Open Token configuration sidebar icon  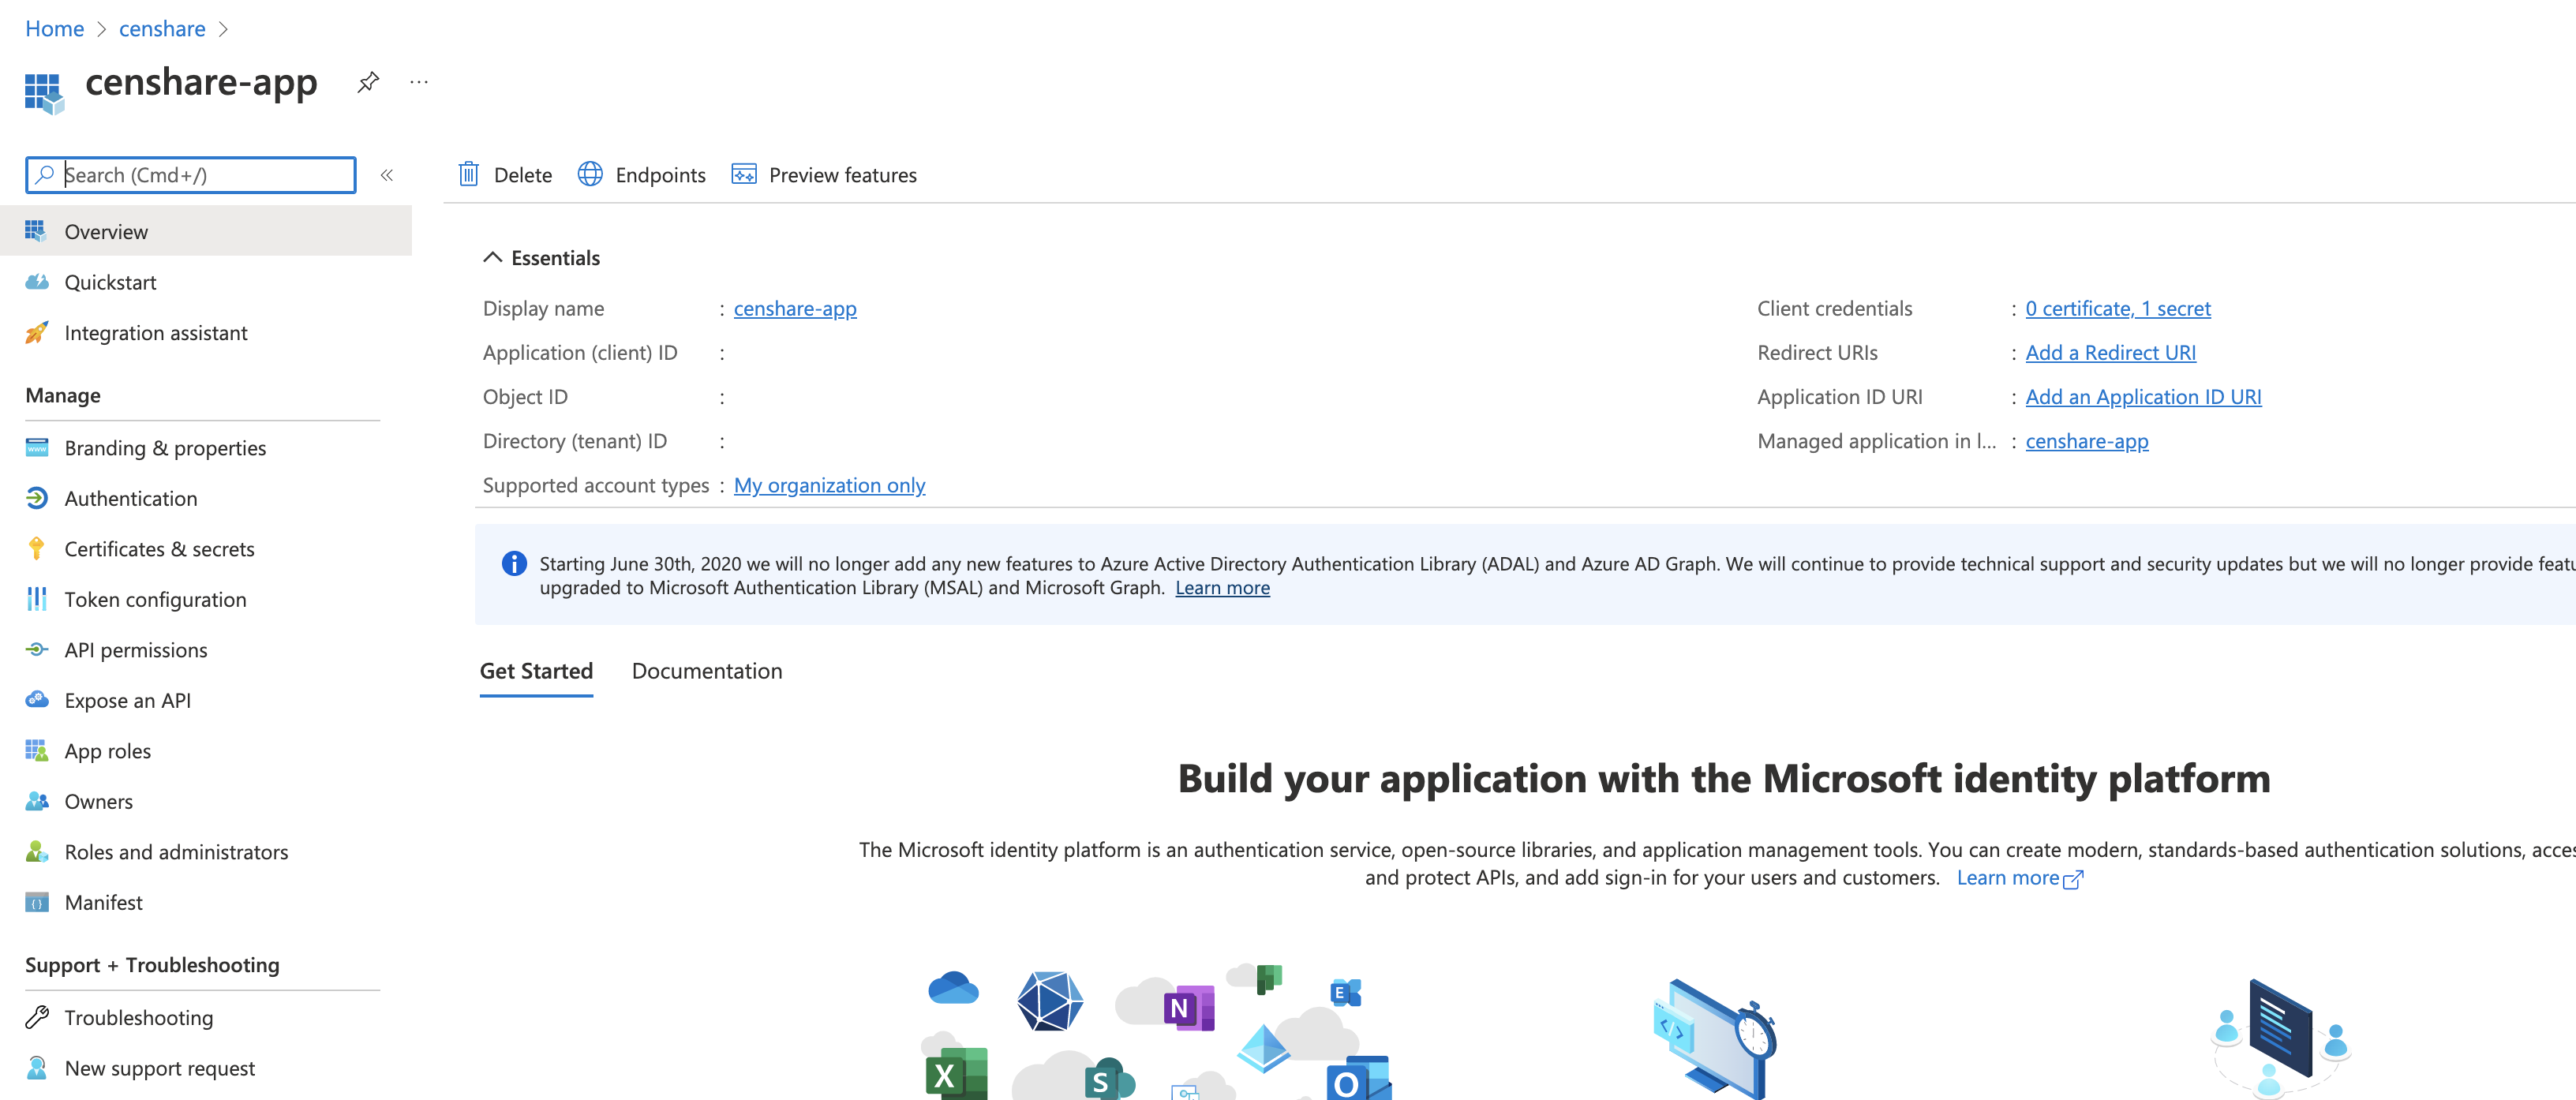tap(37, 600)
